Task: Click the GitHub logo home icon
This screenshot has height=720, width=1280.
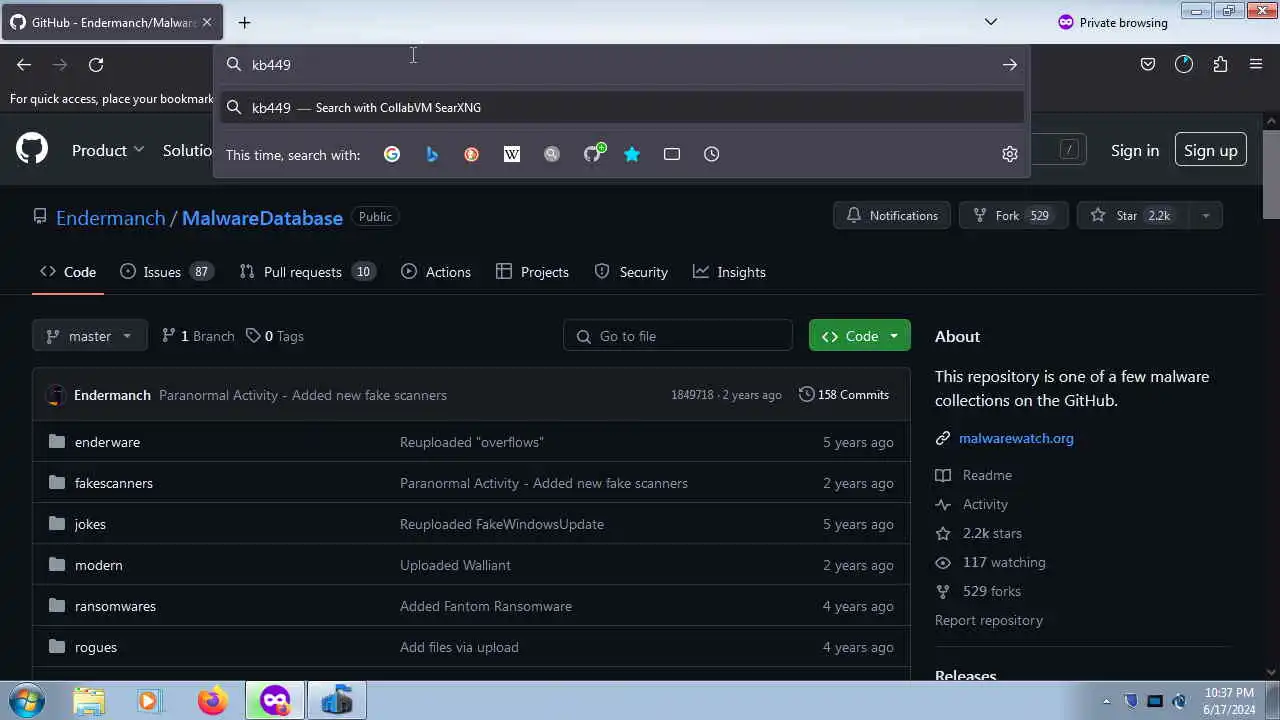Action: click(32, 150)
